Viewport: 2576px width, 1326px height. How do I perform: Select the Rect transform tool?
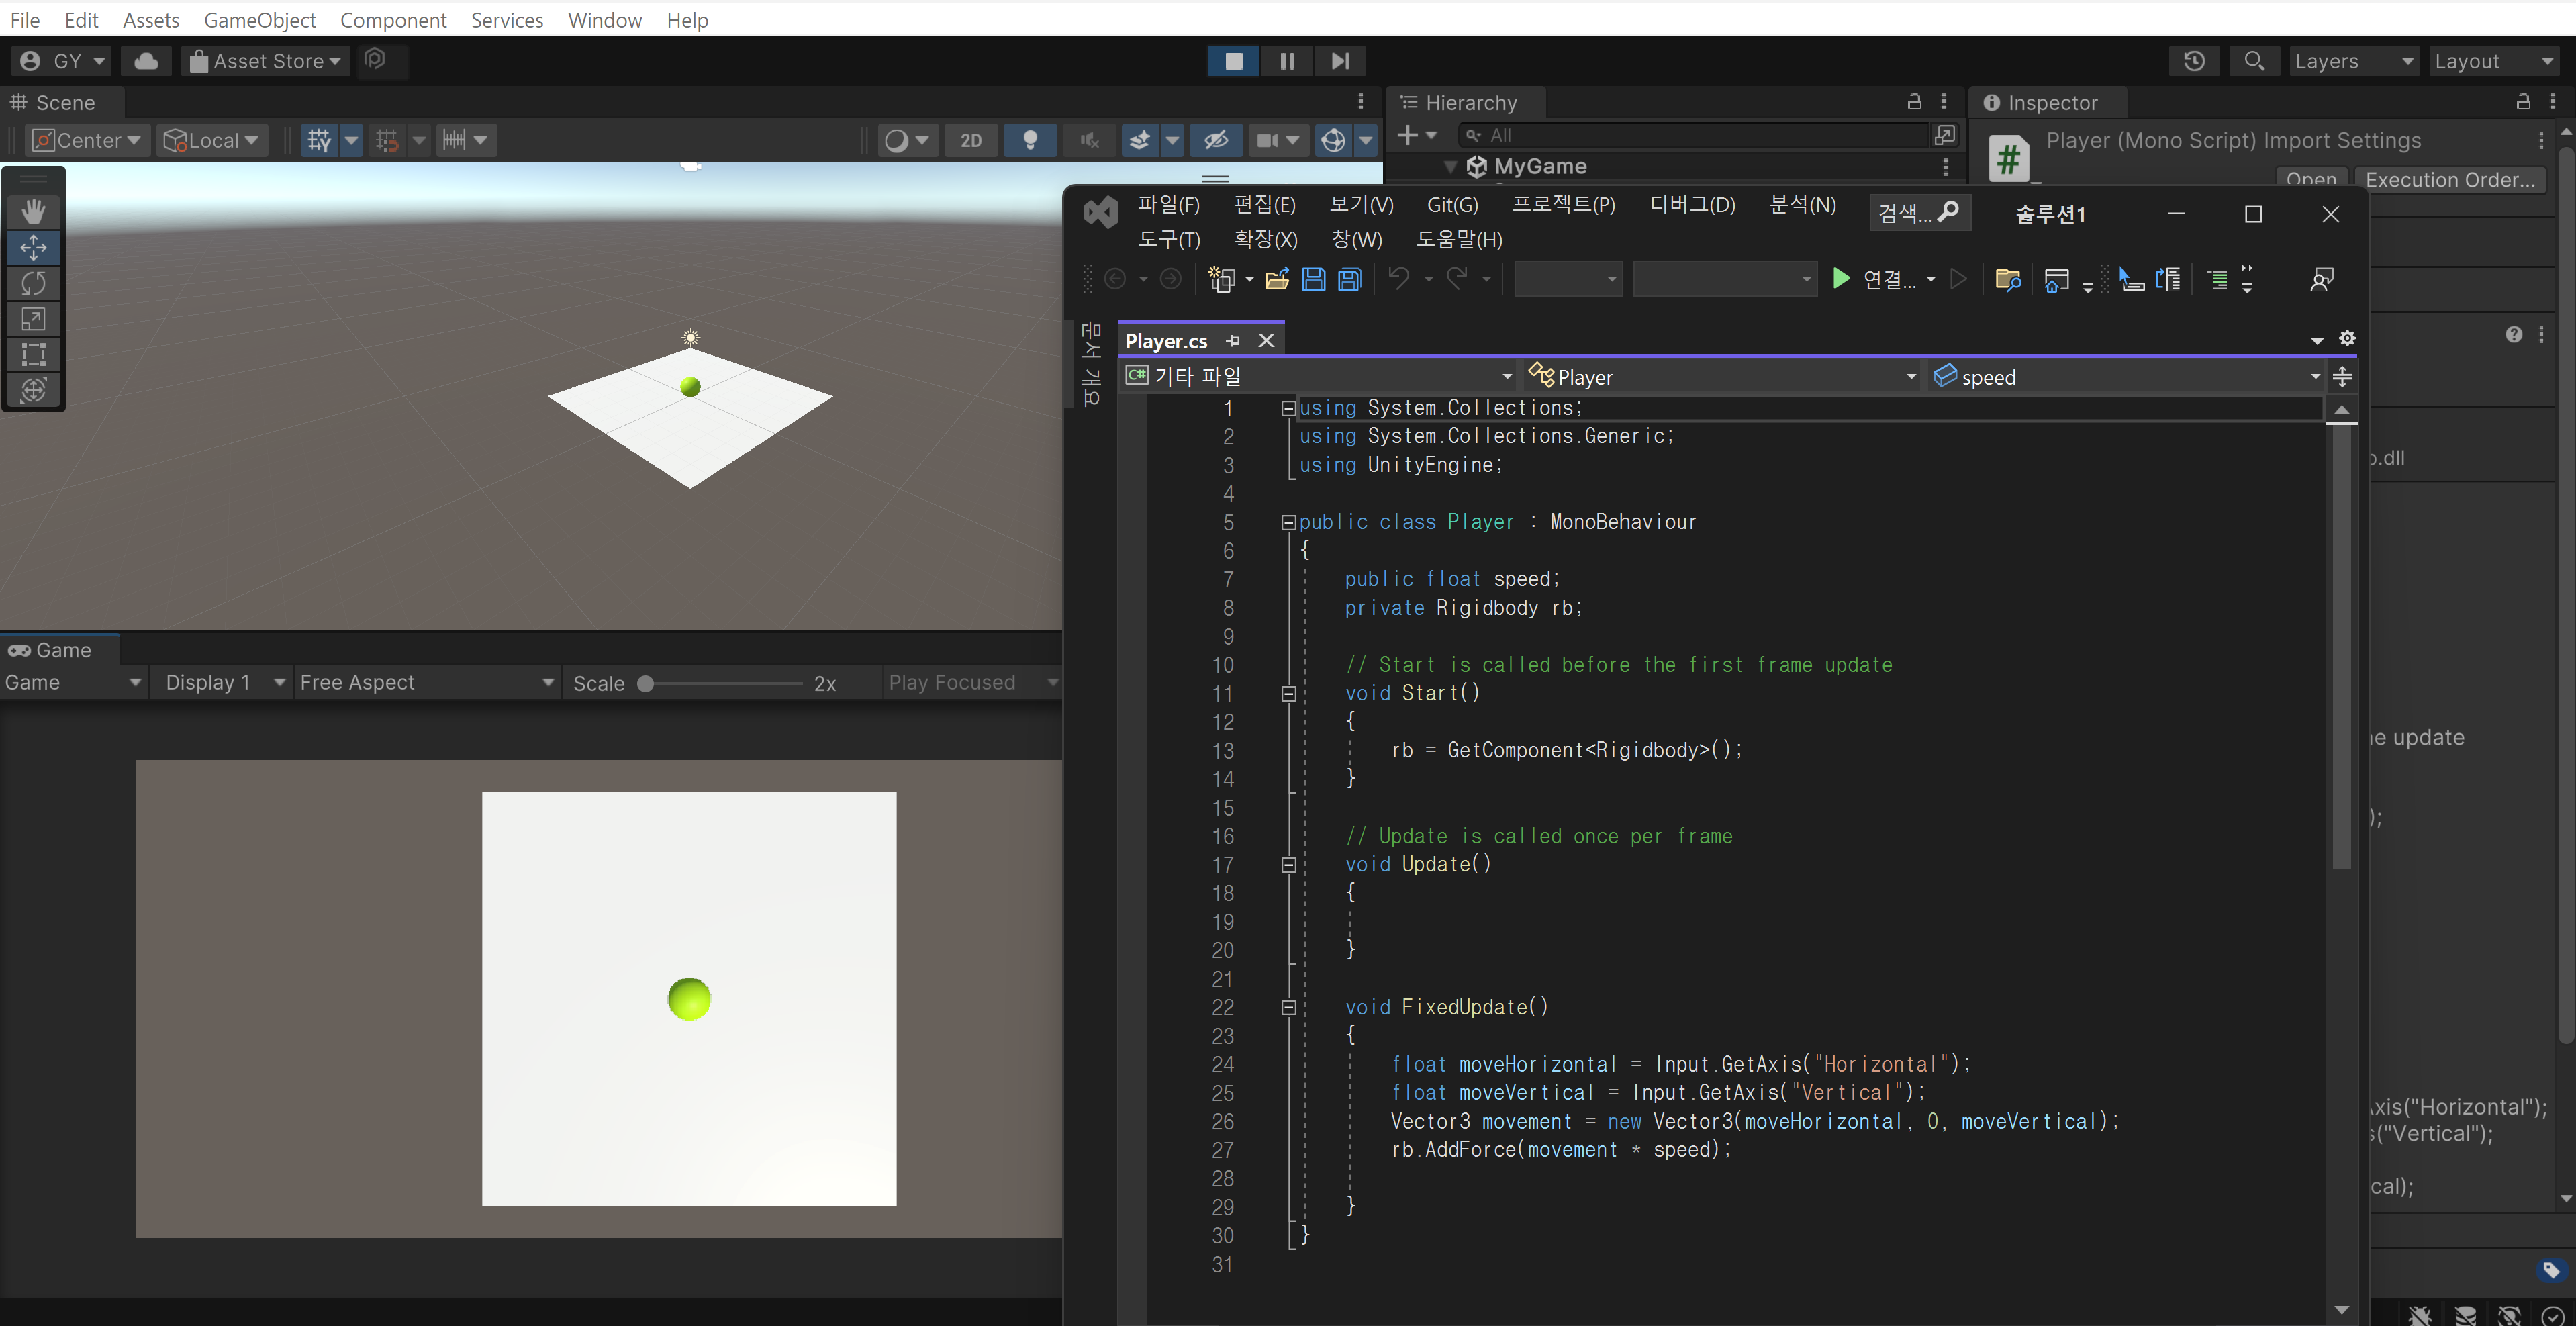33,354
